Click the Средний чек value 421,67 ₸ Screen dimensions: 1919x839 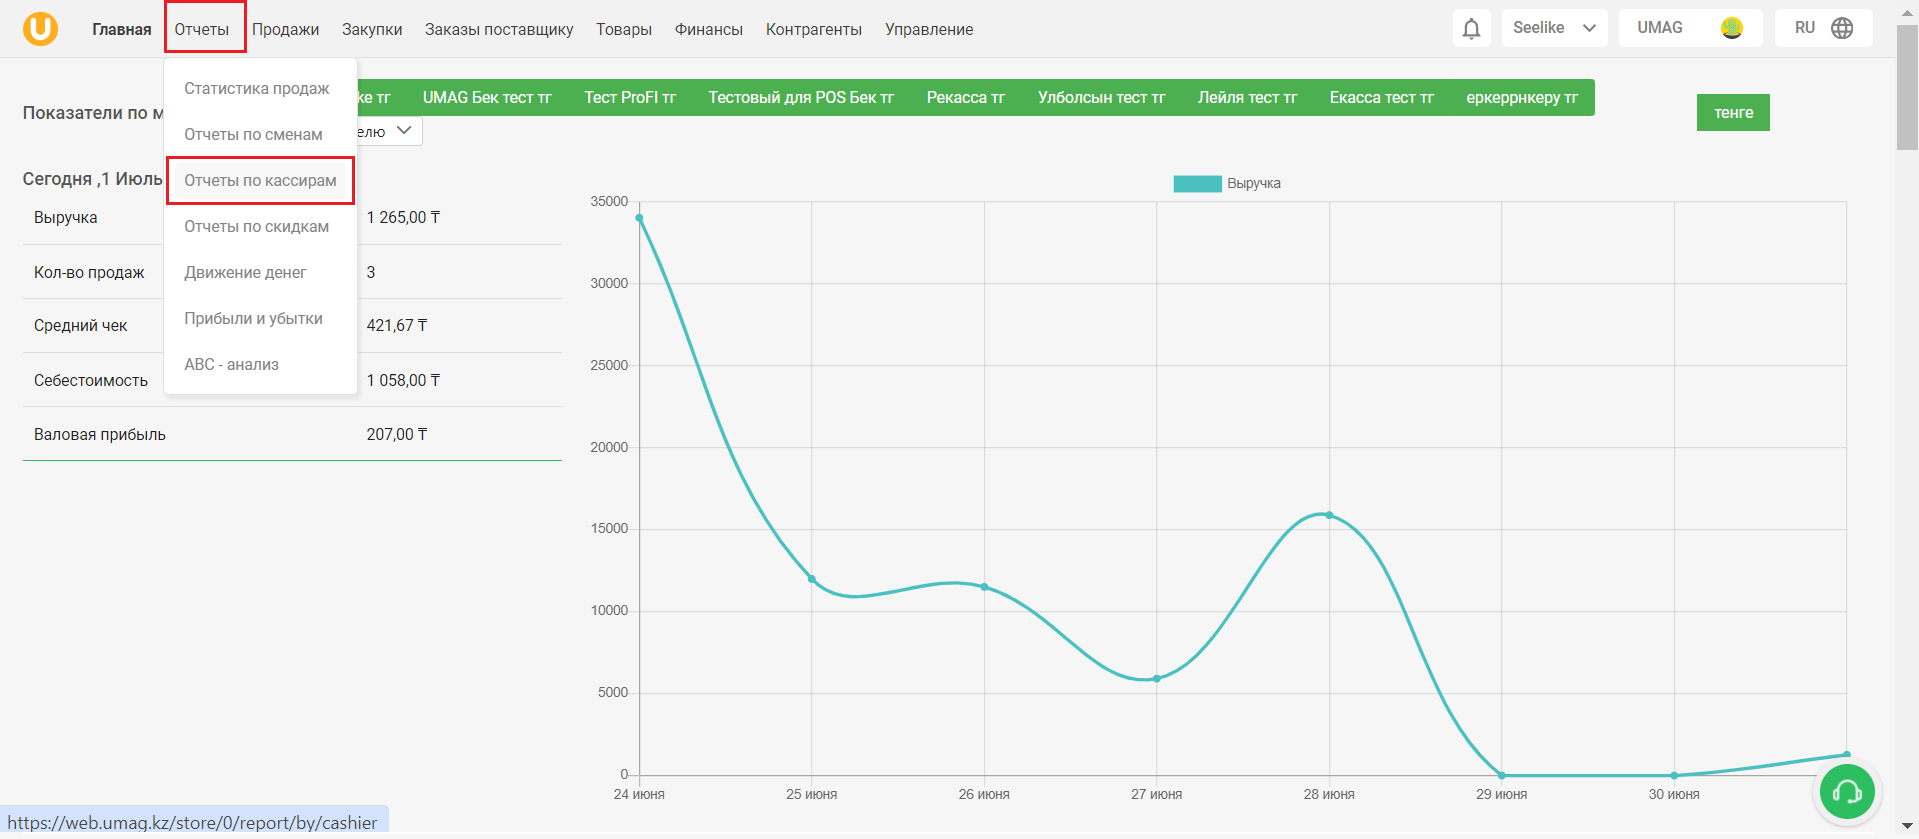397,325
